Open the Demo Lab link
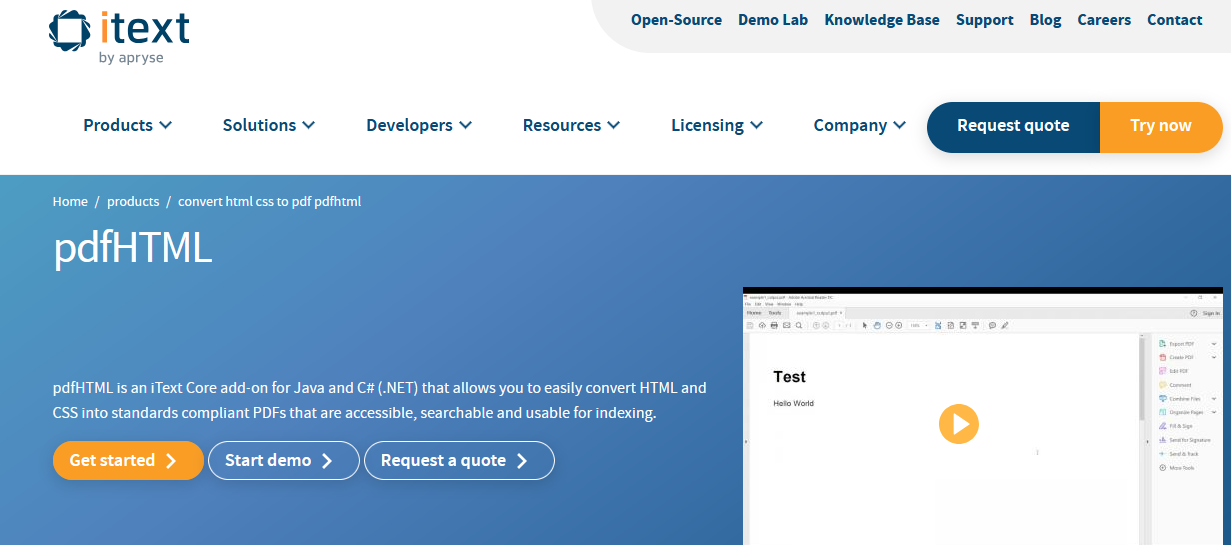Image resolution: width=1231 pixels, height=545 pixels. pos(773,20)
